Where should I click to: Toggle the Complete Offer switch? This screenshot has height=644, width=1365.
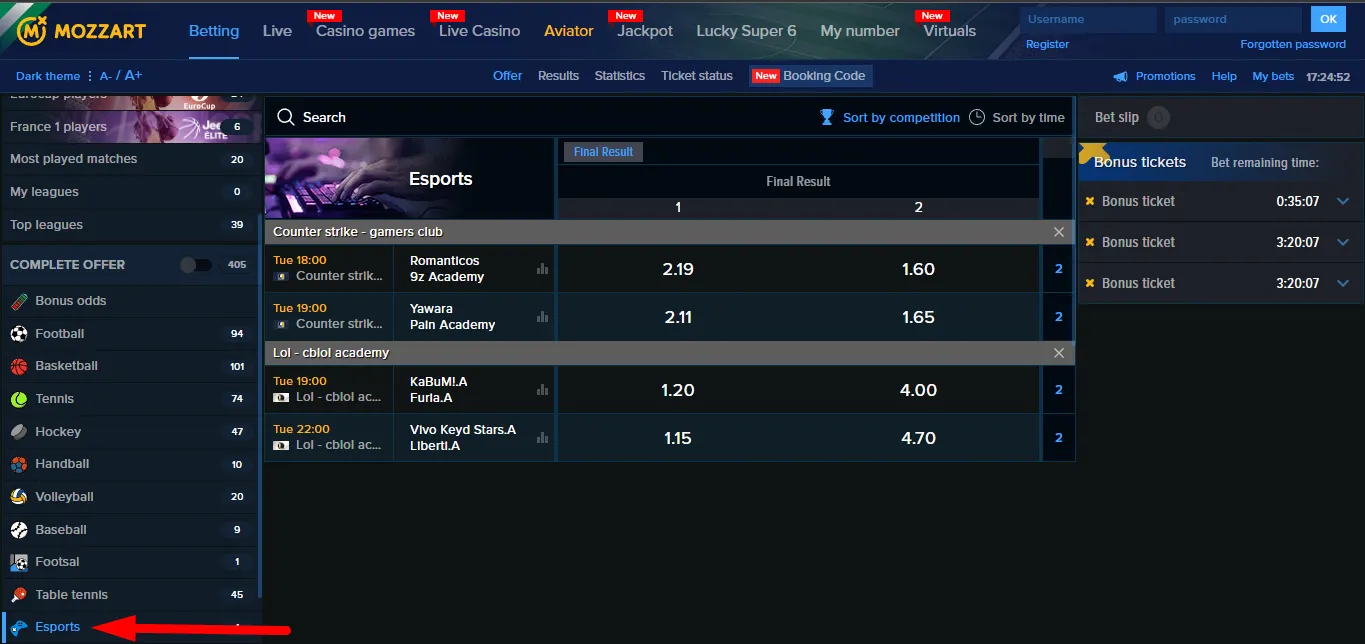click(x=195, y=265)
